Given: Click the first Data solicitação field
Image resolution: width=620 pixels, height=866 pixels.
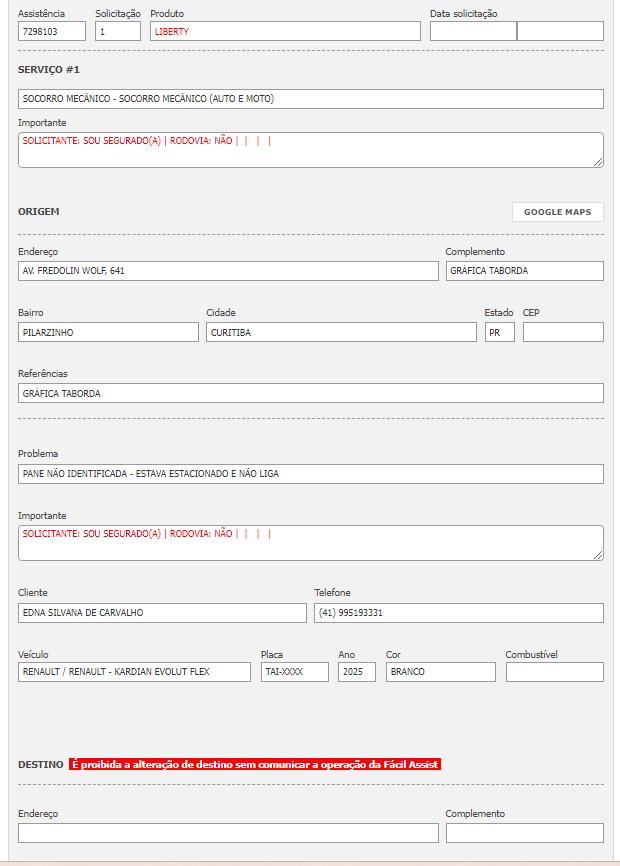Looking at the screenshot, I should 473,31.
